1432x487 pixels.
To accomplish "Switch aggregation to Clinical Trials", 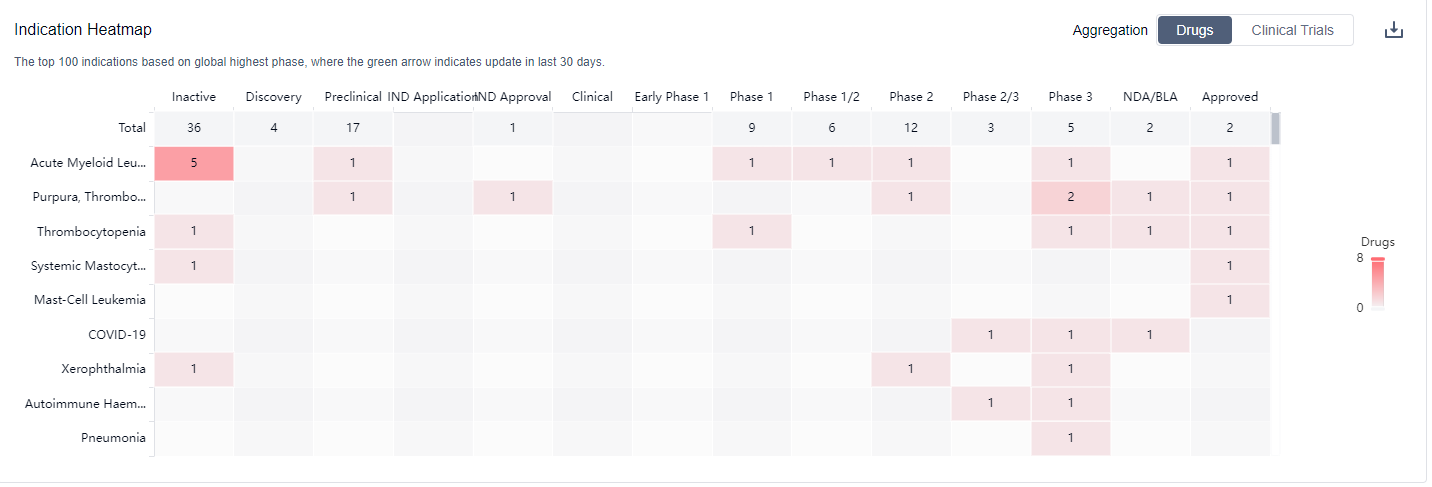I will click(1292, 30).
